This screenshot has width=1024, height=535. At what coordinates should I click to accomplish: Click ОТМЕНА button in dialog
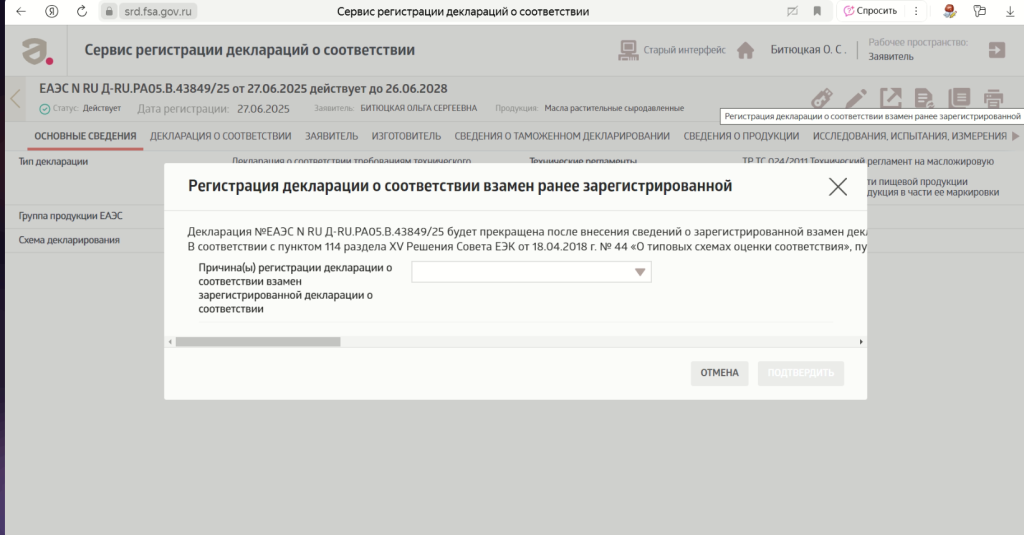(x=720, y=373)
